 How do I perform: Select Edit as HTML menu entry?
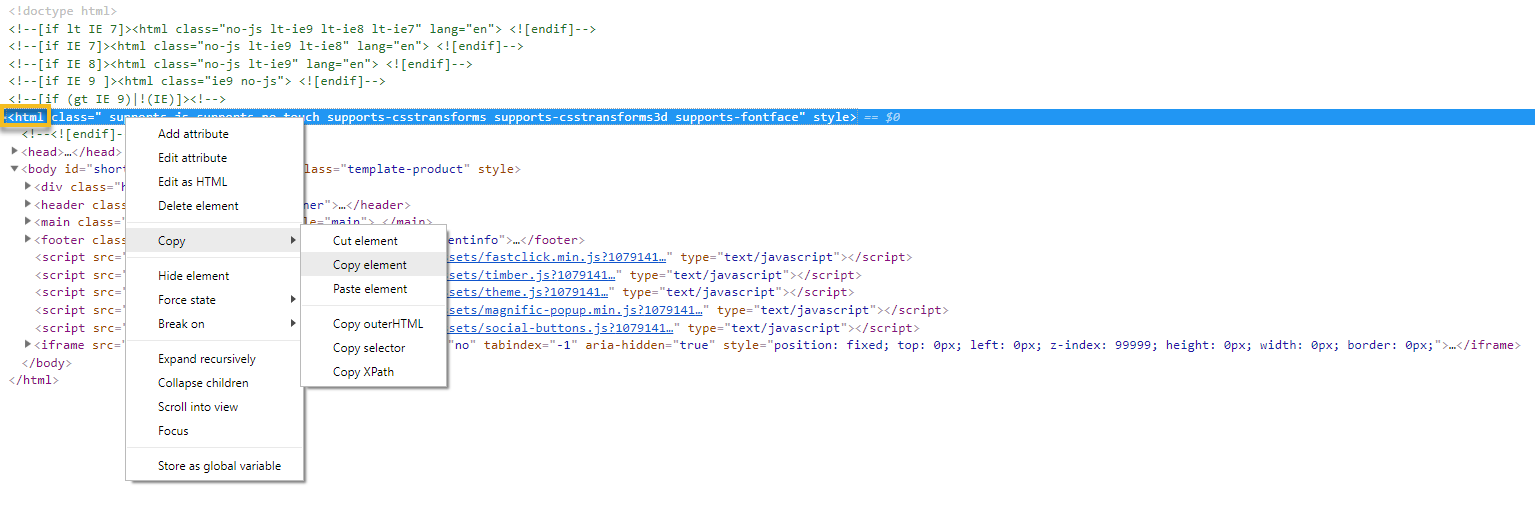[x=214, y=182]
